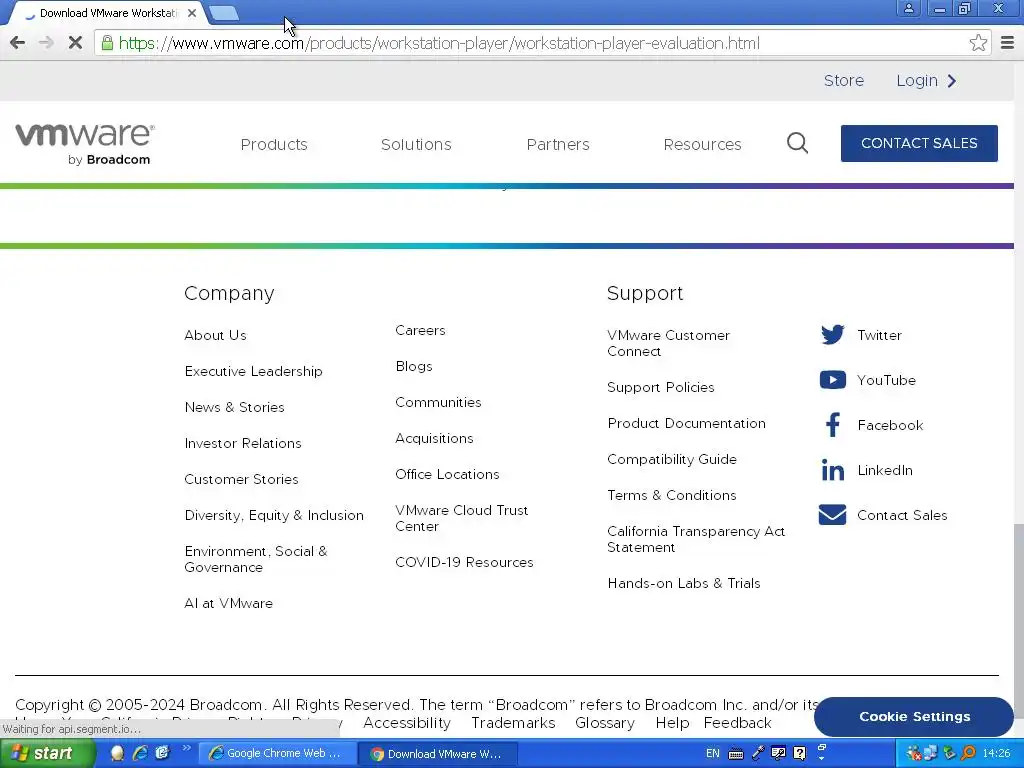
Task: Open the Resources menu
Action: (x=702, y=144)
